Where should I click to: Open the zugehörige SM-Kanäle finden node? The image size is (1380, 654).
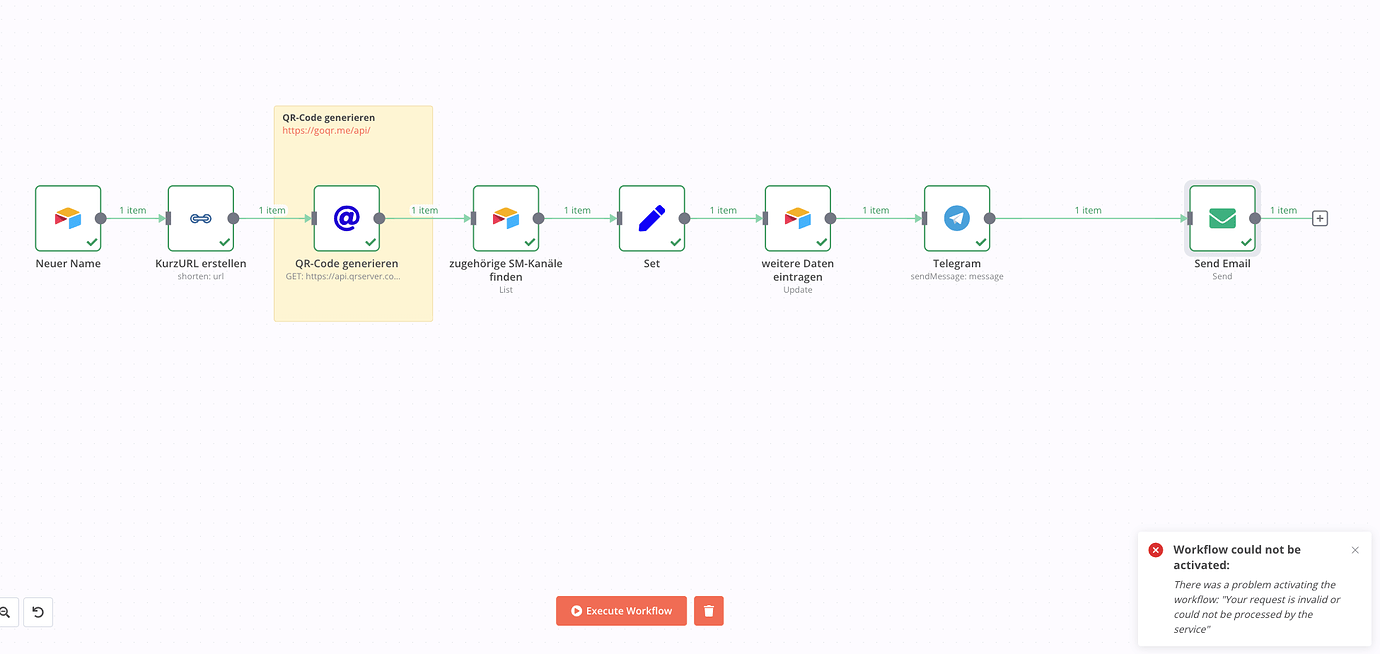[506, 218]
